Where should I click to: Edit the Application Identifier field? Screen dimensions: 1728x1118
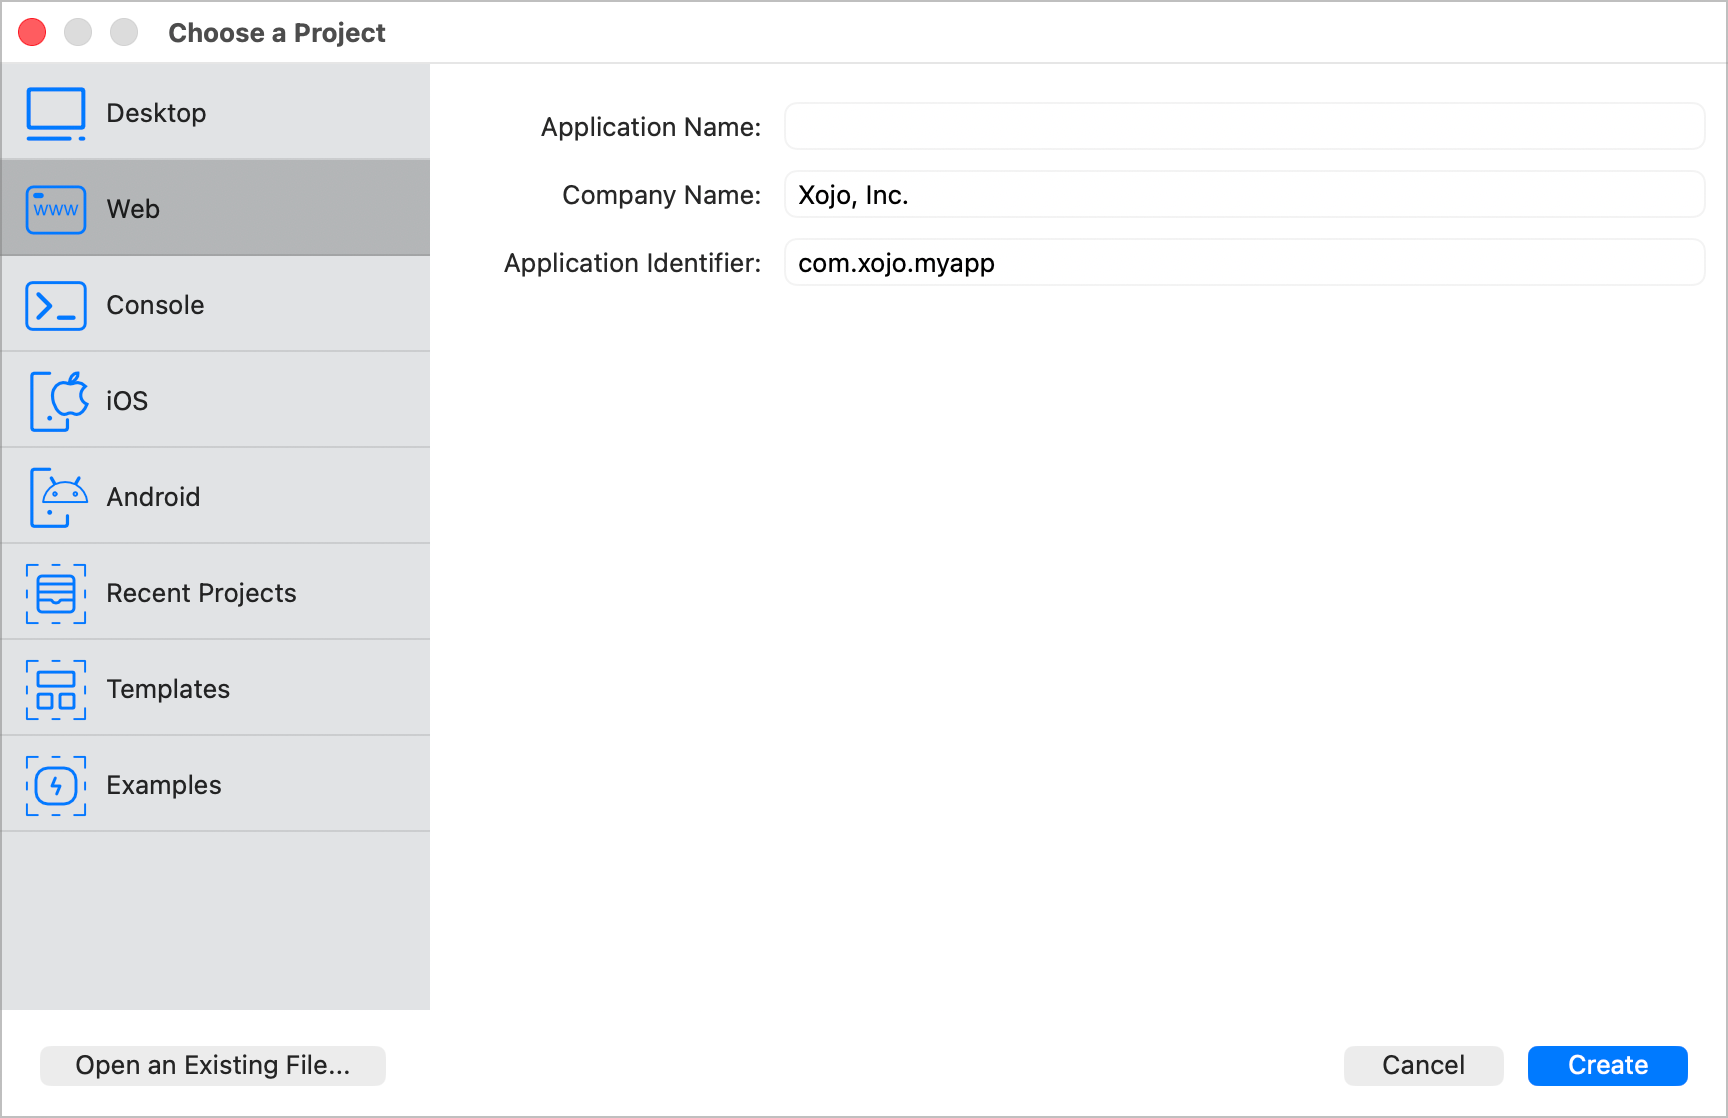1244,263
